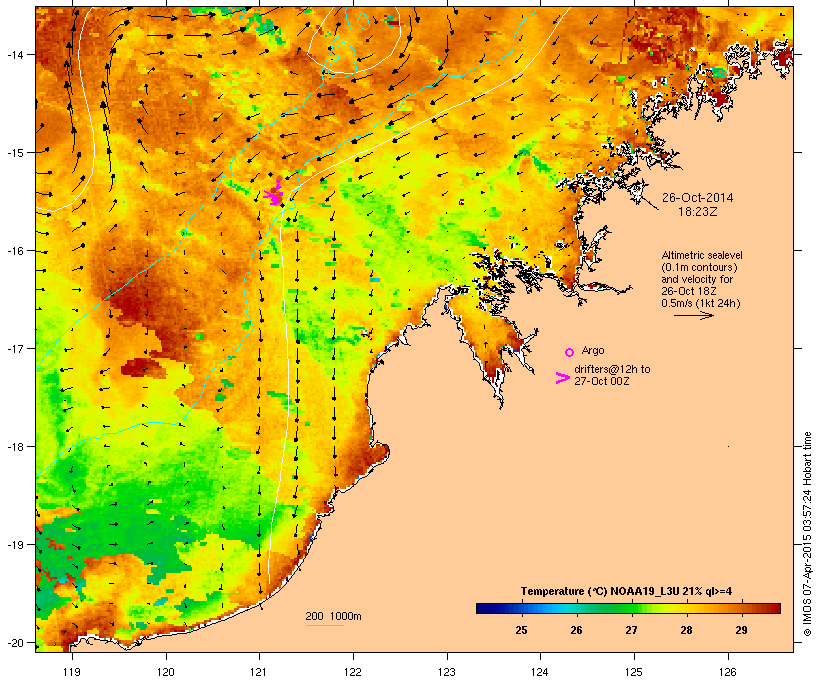Image resolution: width=820 pixels, height=680 pixels.
Task: Click longitude label 122
Action: point(353,672)
